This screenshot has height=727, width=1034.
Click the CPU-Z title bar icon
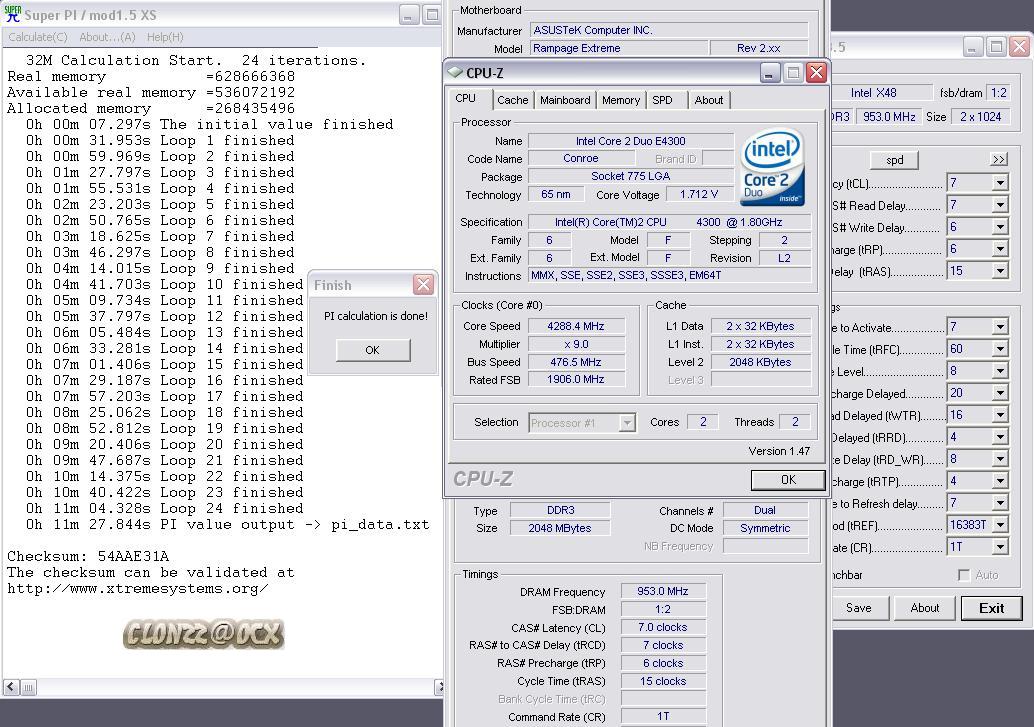(455, 72)
